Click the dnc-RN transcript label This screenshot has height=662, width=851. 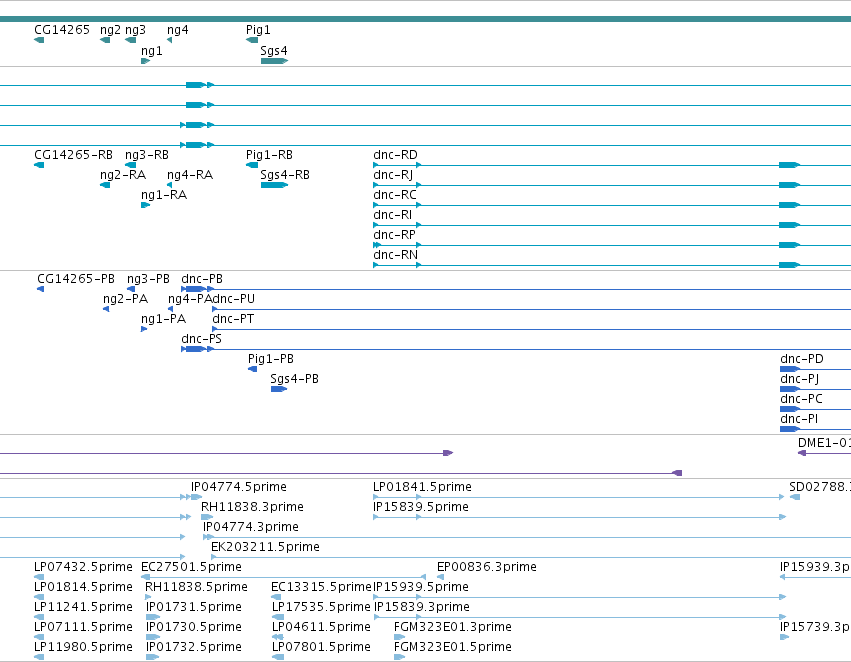[x=396, y=255]
